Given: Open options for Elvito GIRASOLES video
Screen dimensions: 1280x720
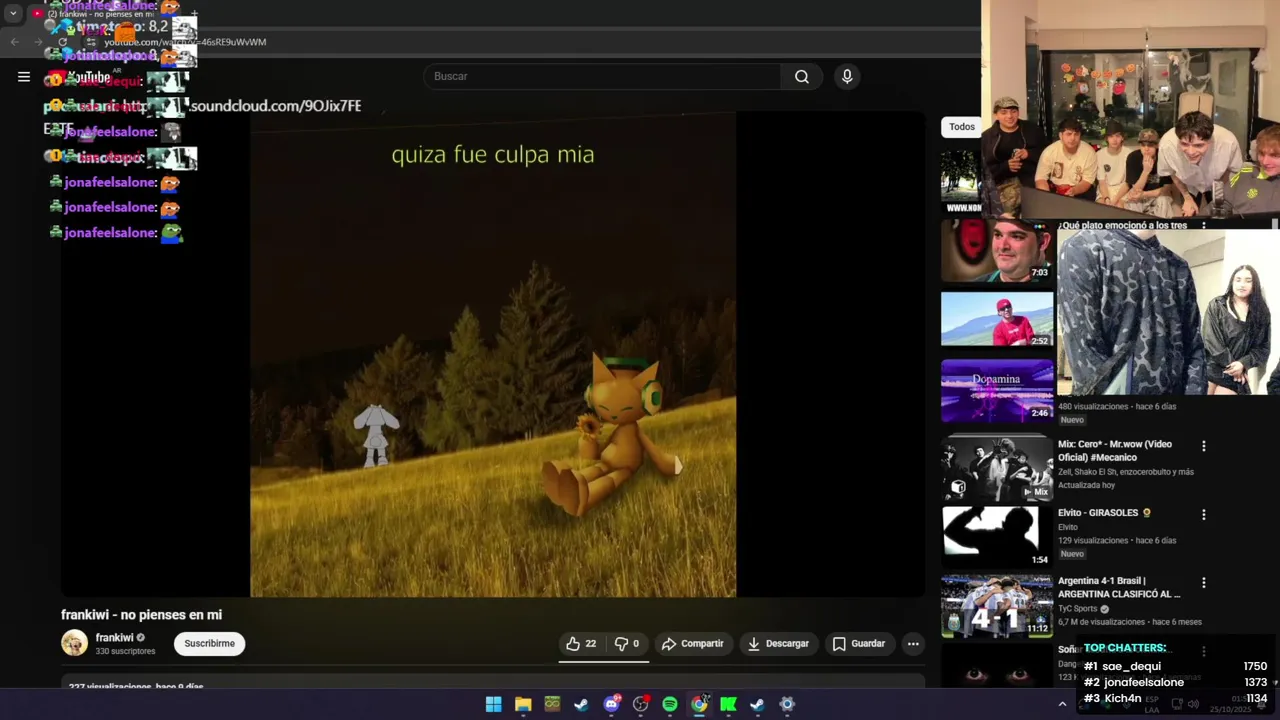Looking at the screenshot, I should [1203, 514].
